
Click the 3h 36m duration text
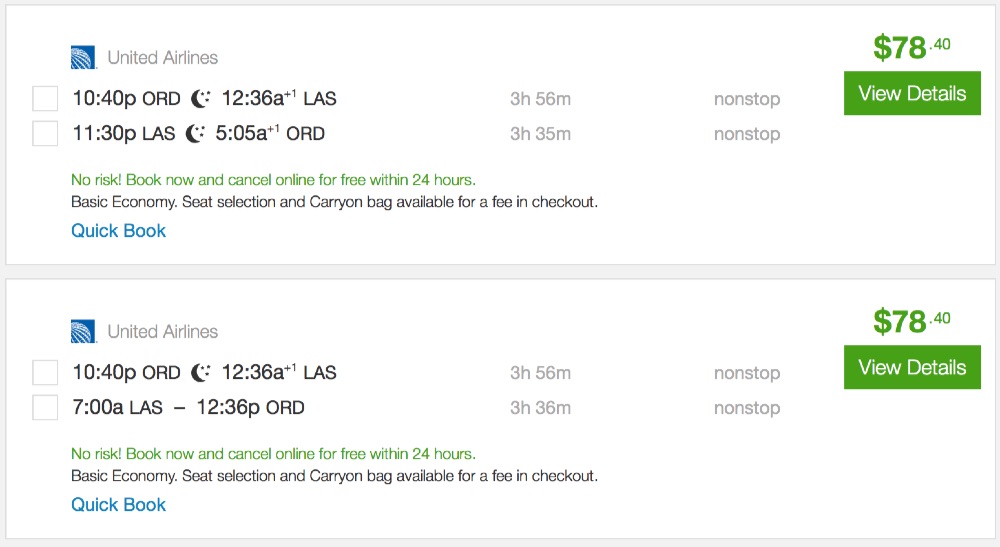(x=540, y=407)
